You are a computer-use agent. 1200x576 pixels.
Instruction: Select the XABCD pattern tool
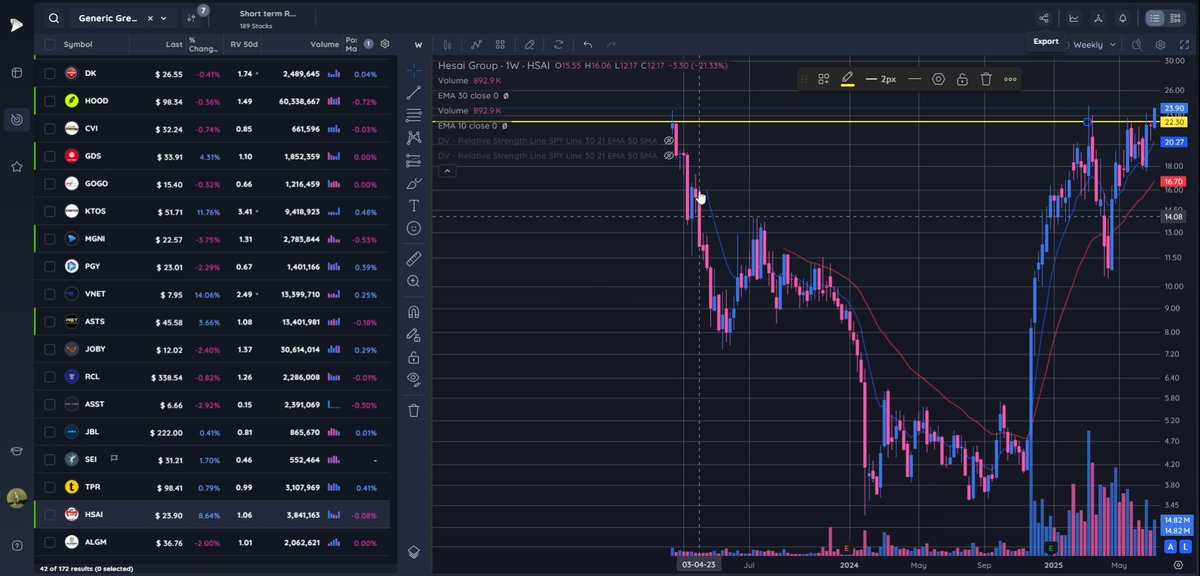coord(414,137)
